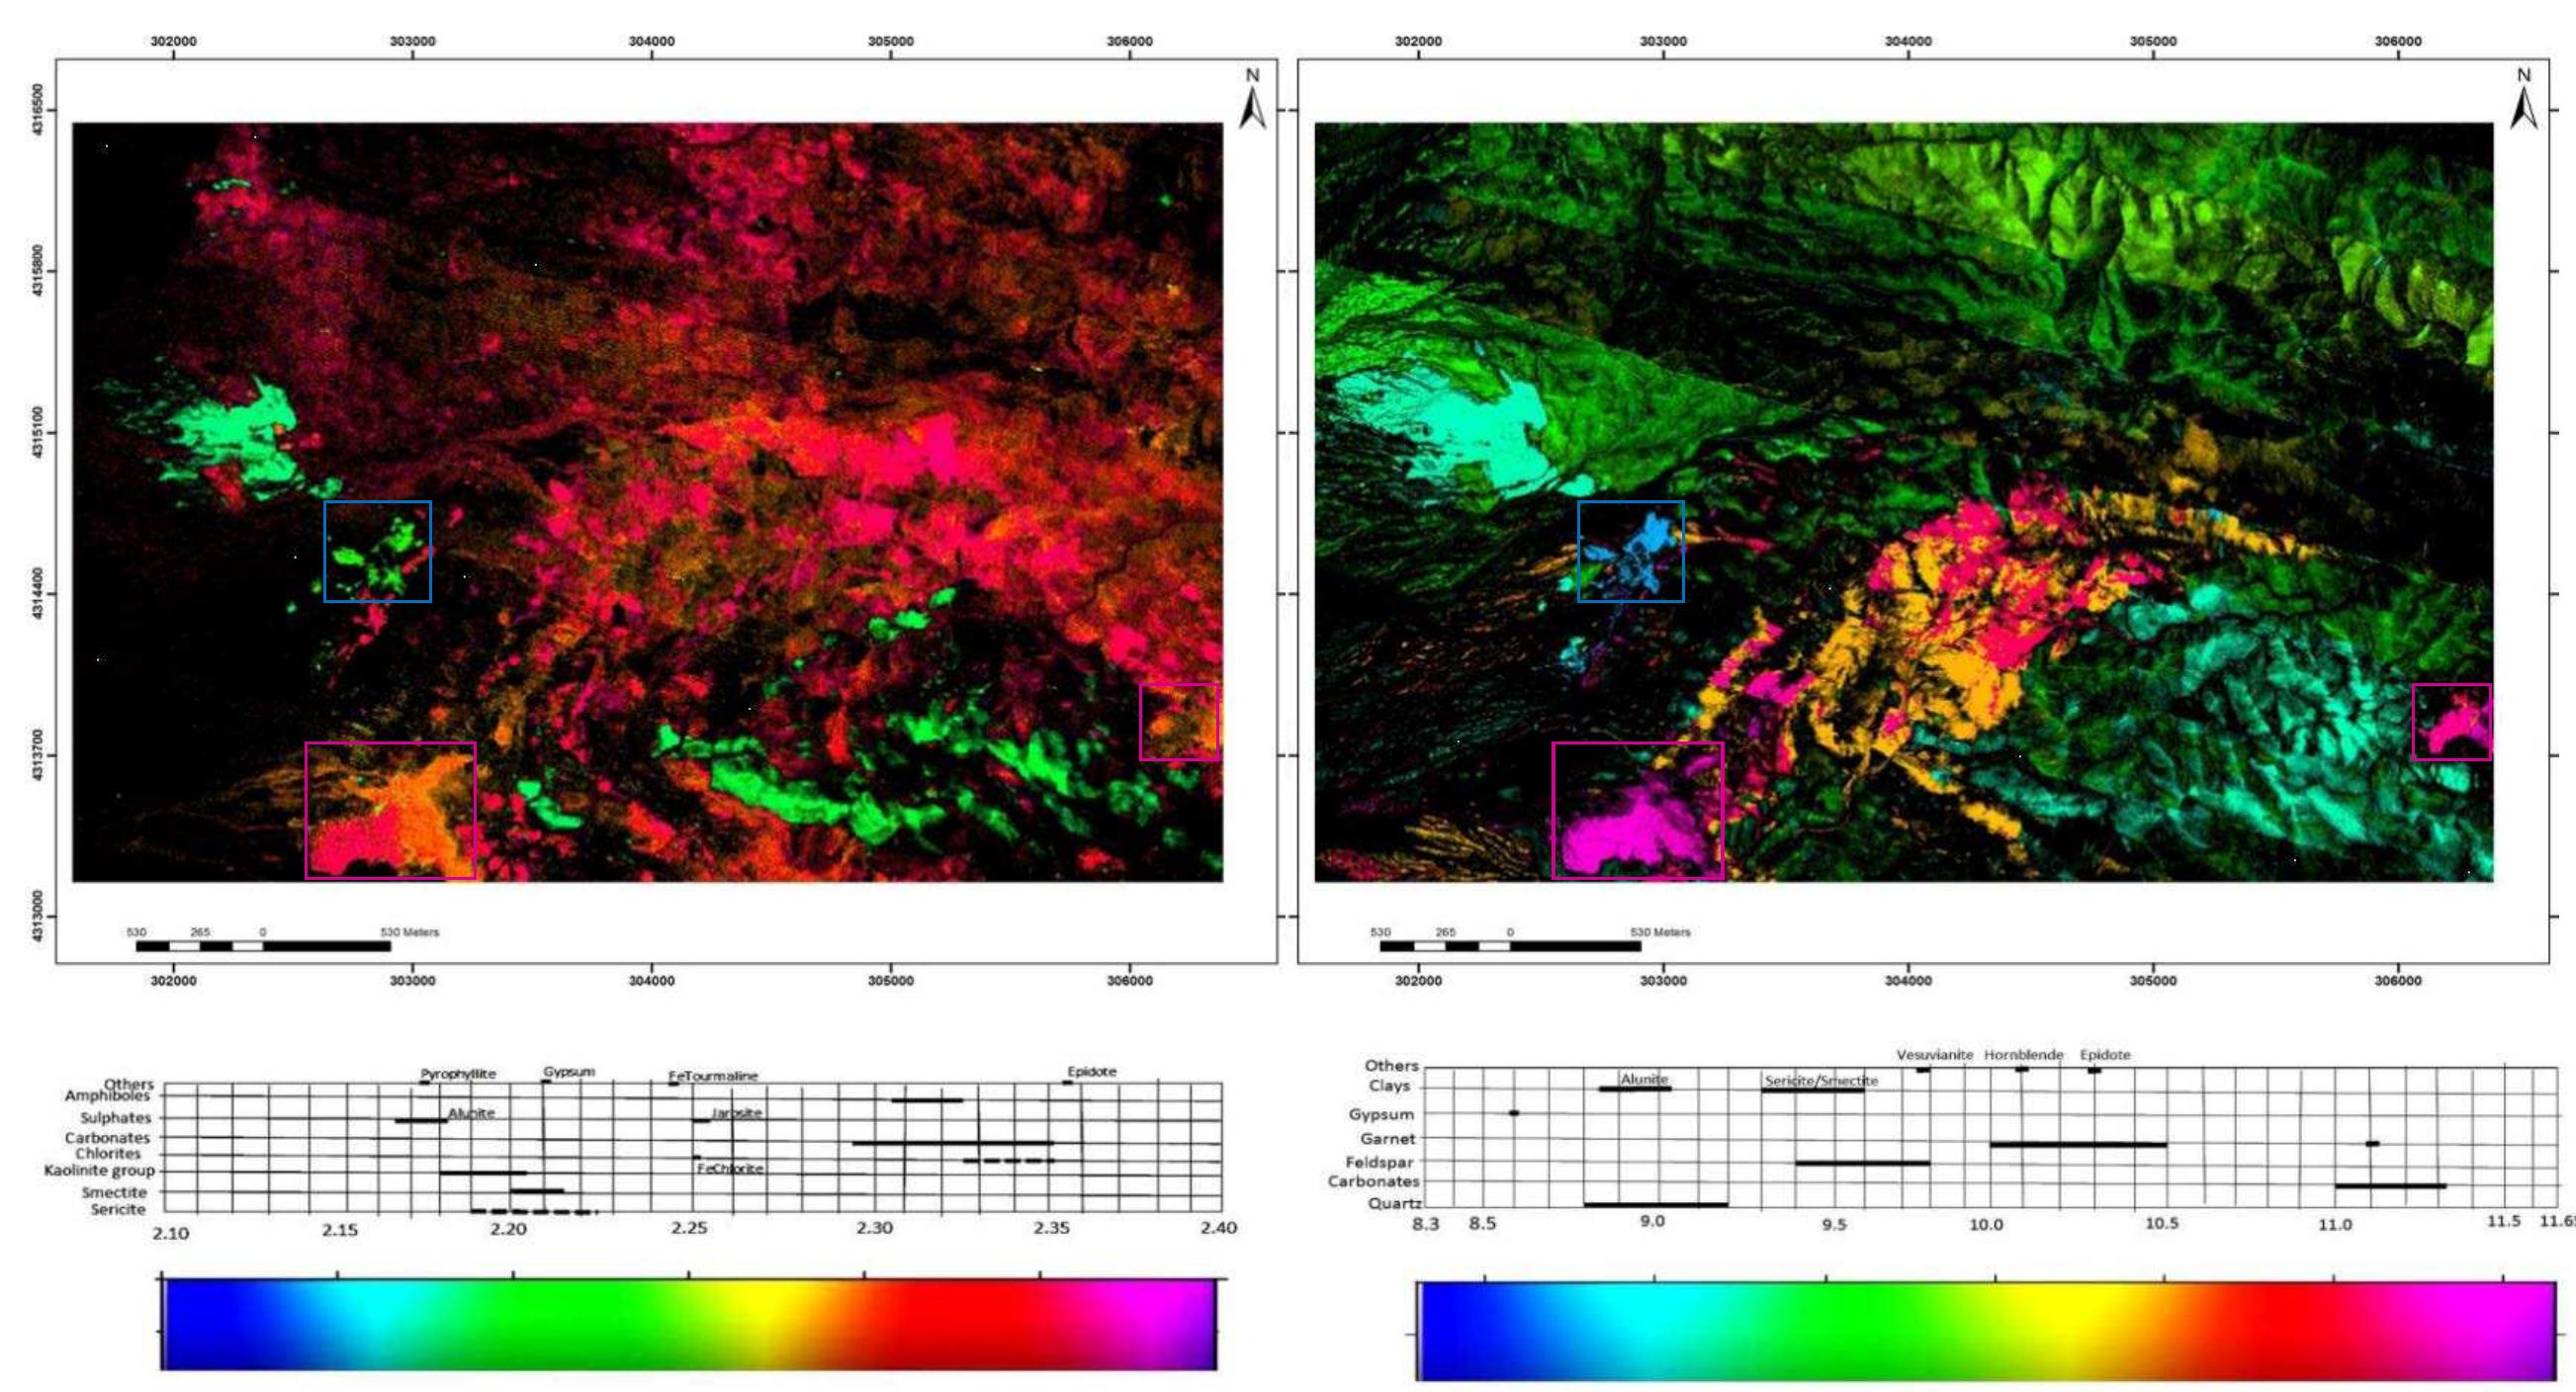Click the 9.5 wavelength axis value

coord(1834,1225)
